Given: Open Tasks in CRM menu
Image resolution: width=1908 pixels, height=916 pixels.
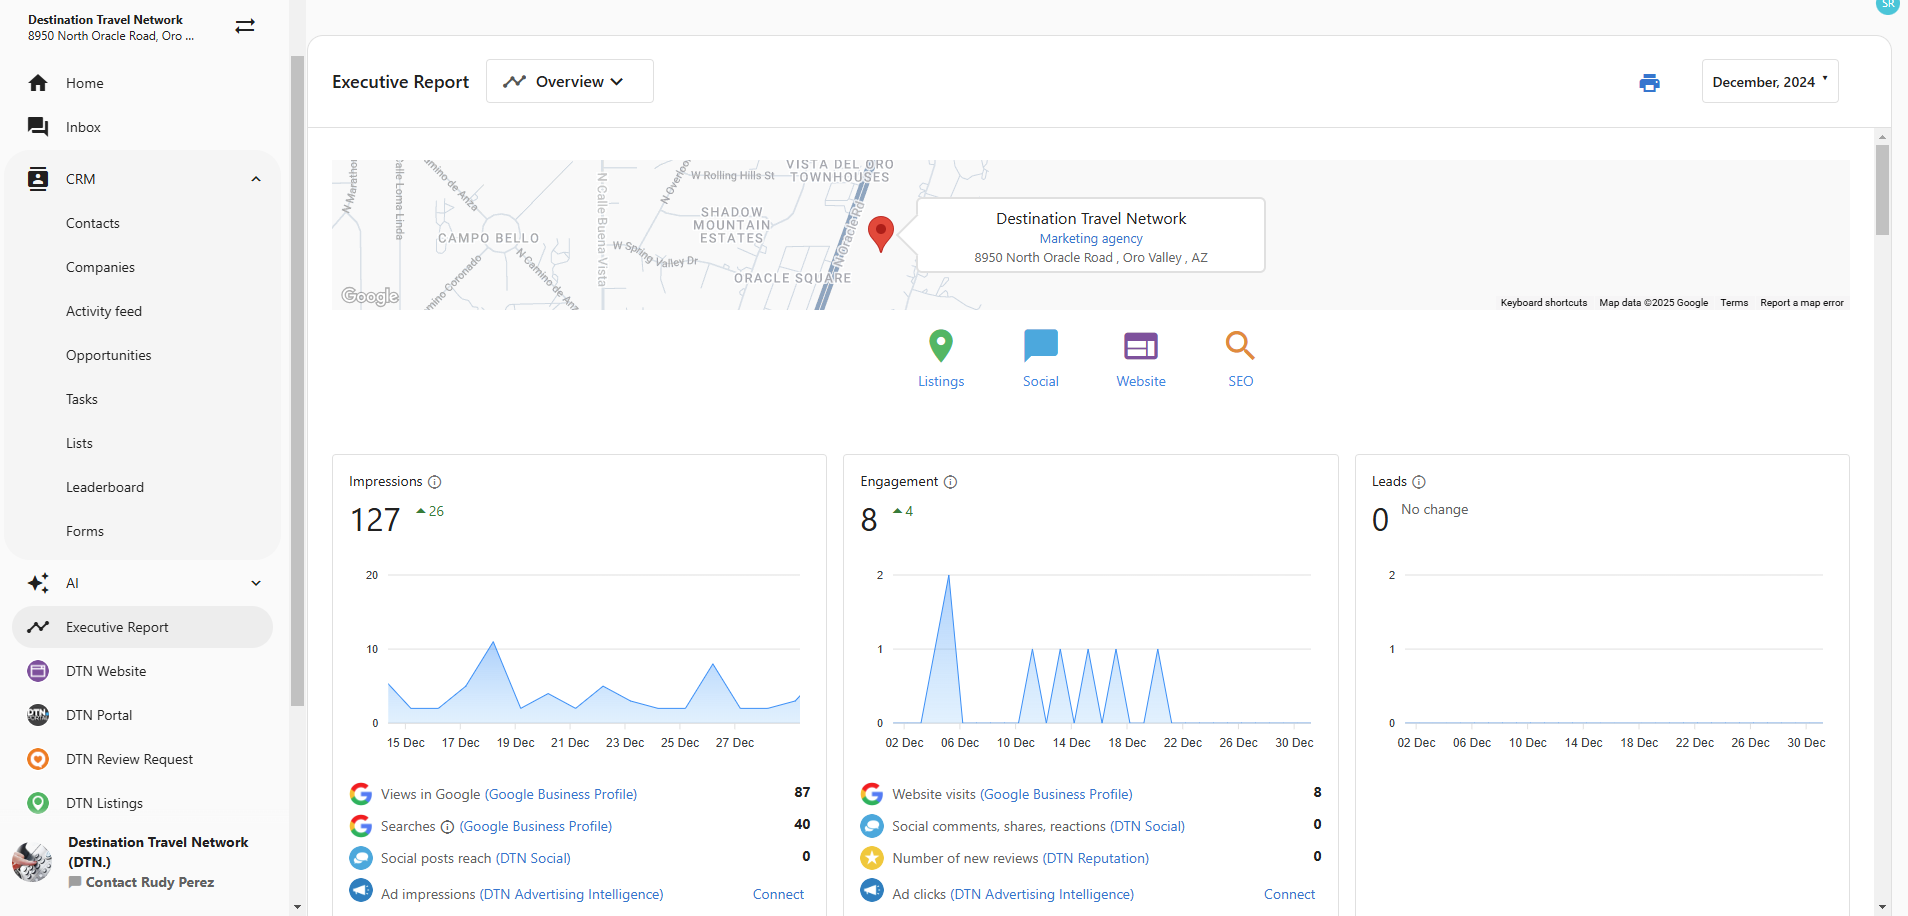Looking at the screenshot, I should click(x=82, y=399).
